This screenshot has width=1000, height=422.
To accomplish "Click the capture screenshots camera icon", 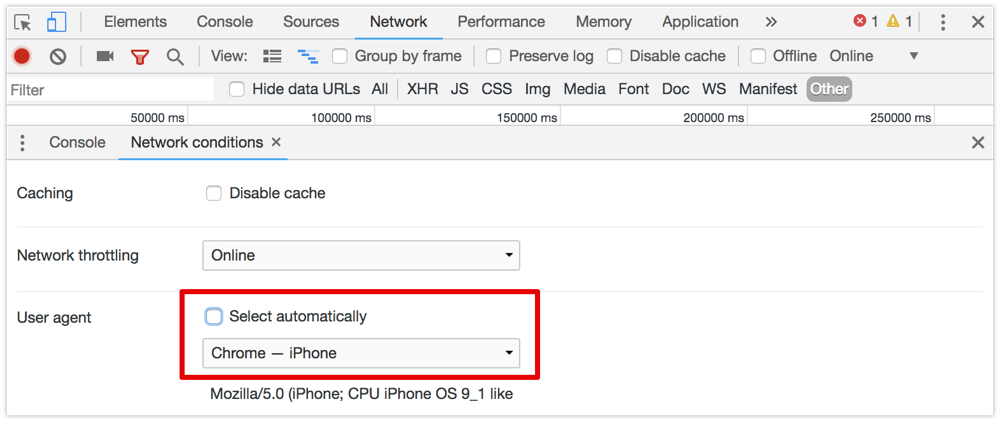I will 105,56.
